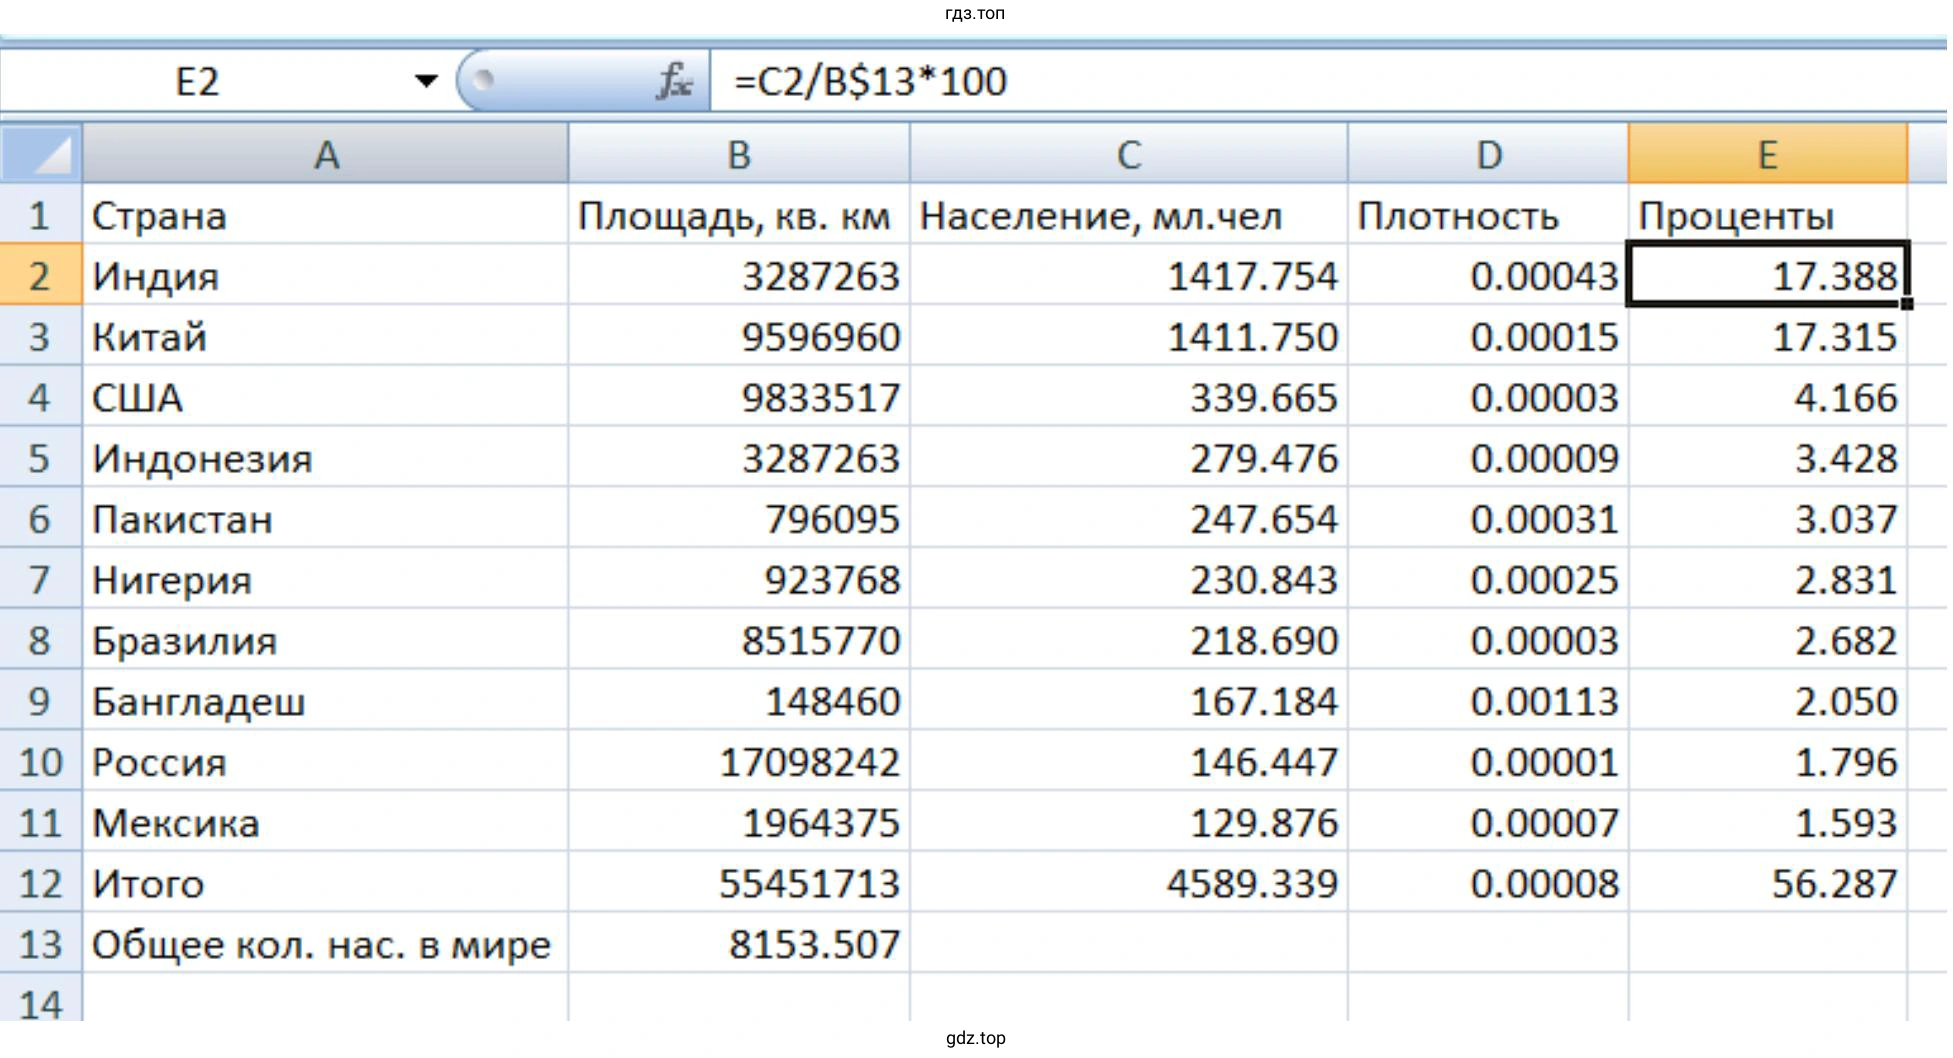Select column C header
This screenshot has width=1953, height=1058.
tap(1129, 154)
